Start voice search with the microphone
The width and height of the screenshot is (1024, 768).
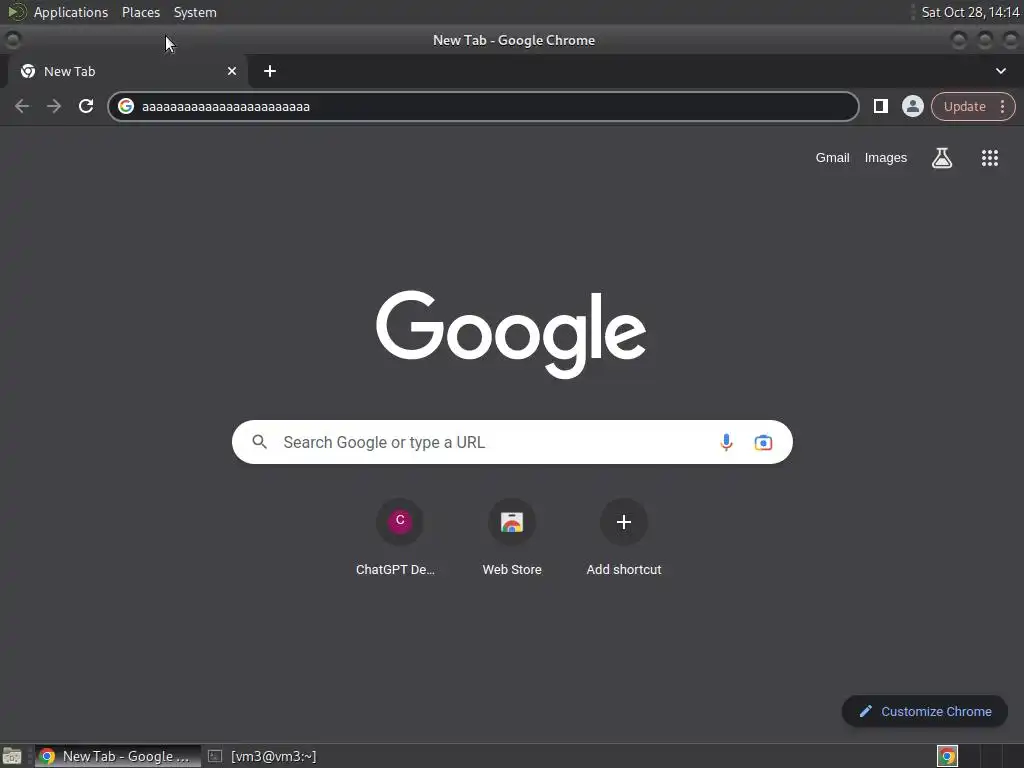pyautogui.click(x=726, y=442)
